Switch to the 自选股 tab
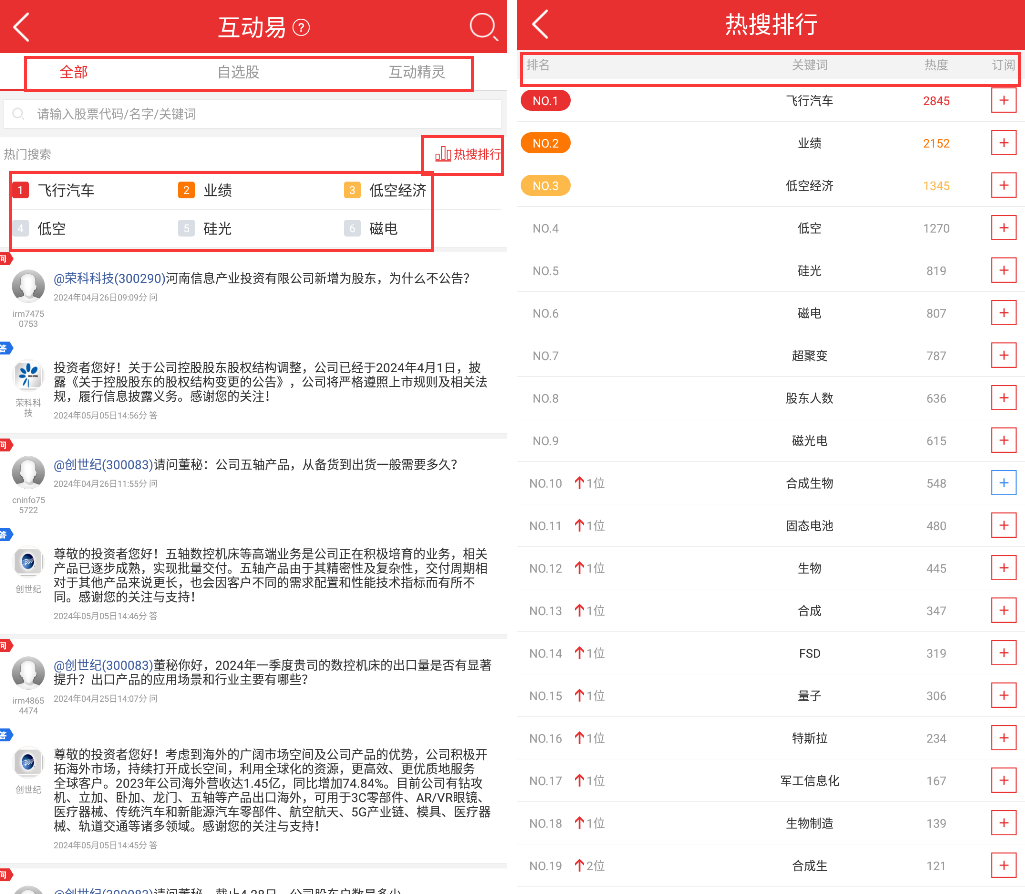 tap(239, 72)
